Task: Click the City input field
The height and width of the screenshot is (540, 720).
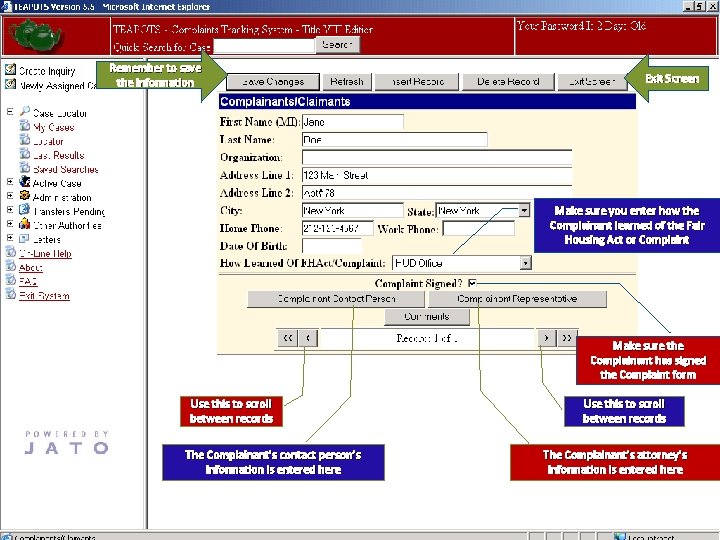Action: (353, 210)
